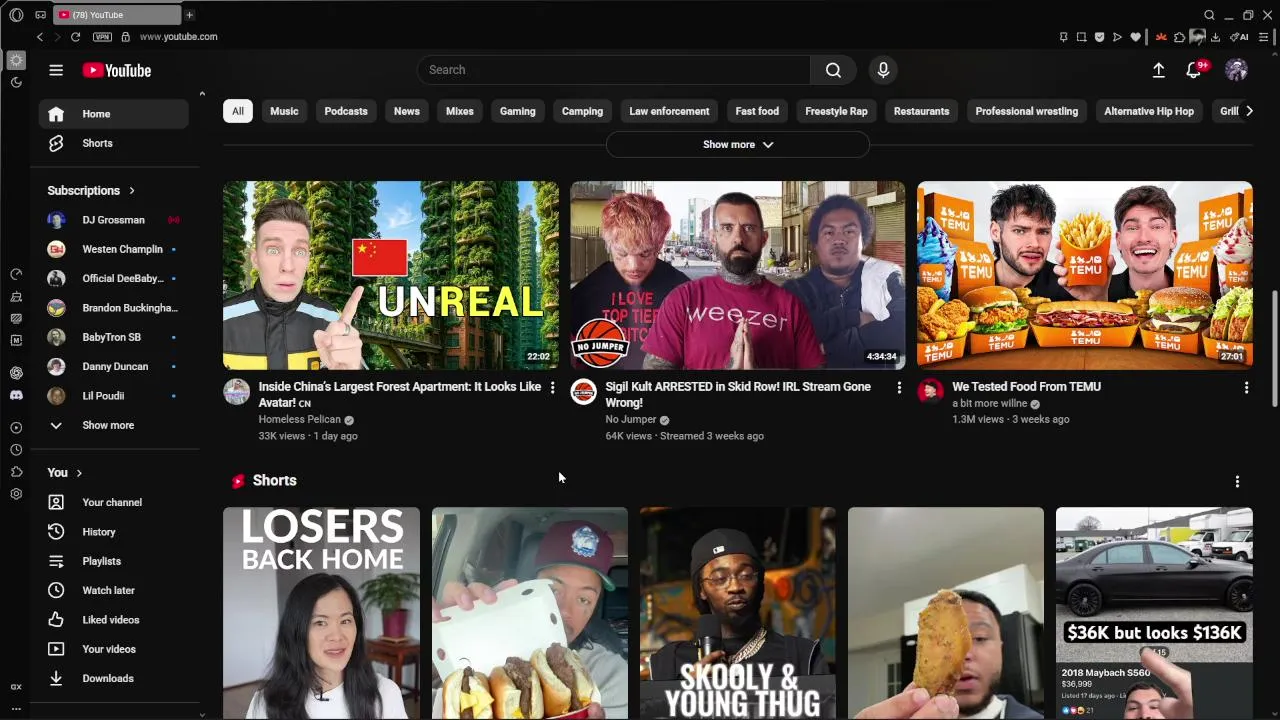Open options for Sigil Kult ARRESTED video

899,387
